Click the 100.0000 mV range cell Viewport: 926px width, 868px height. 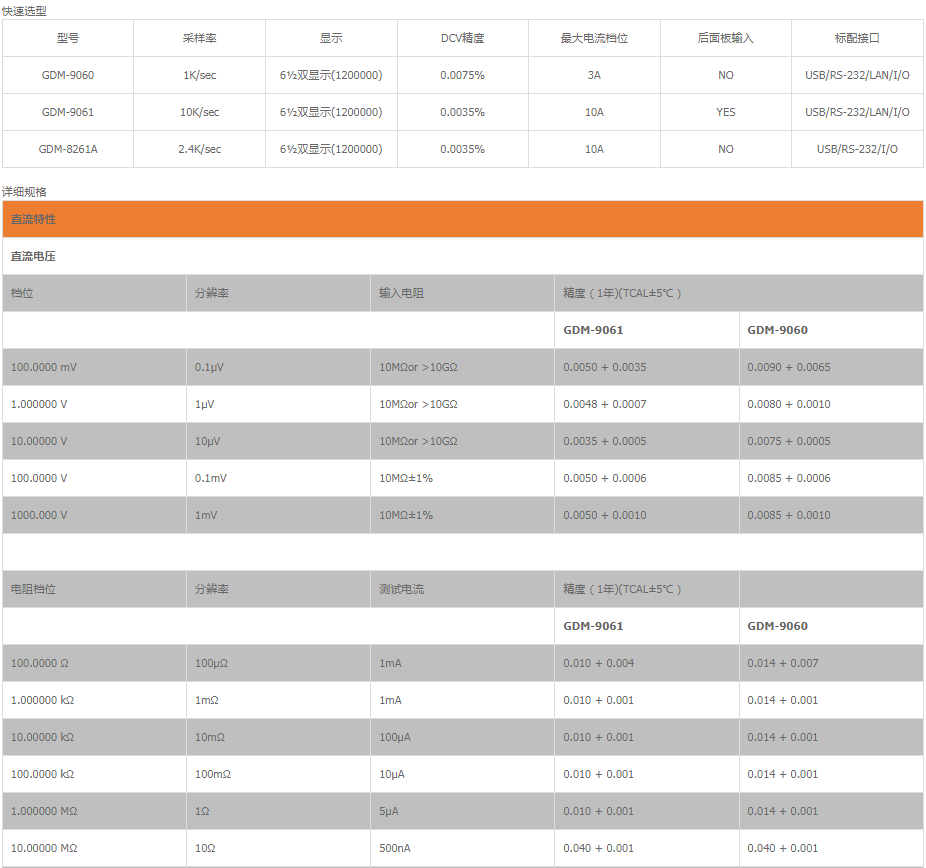click(x=94, y=367)
